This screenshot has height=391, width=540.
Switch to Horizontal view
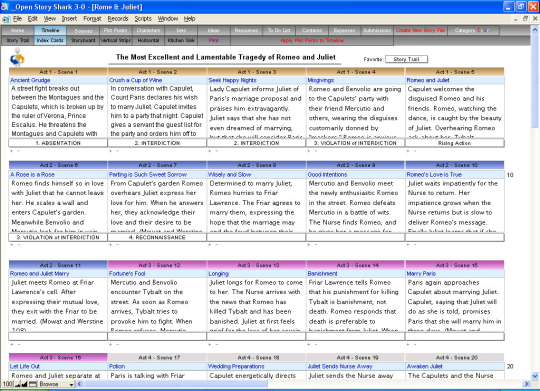(x=148, y=40)
